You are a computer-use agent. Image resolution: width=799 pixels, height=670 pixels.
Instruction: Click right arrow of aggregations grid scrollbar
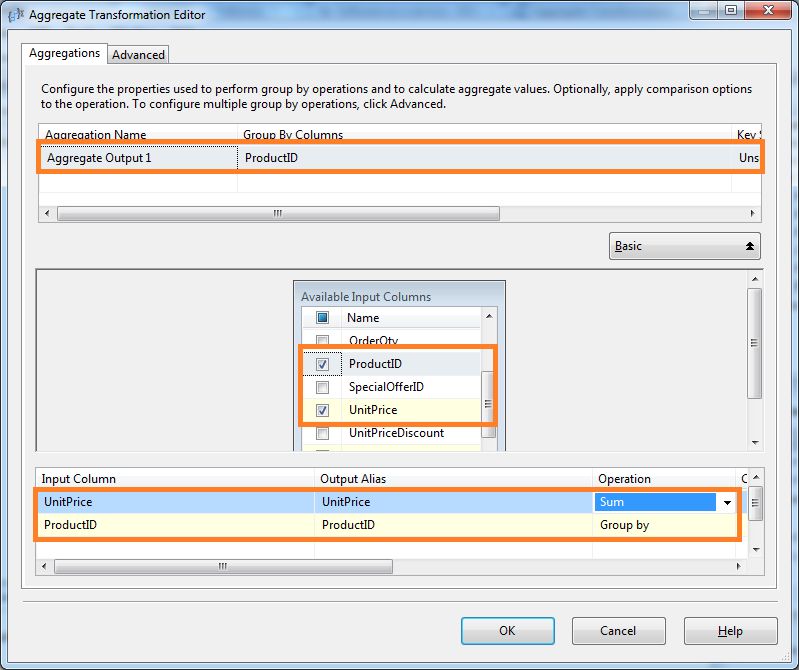click(x=753, y=213)
